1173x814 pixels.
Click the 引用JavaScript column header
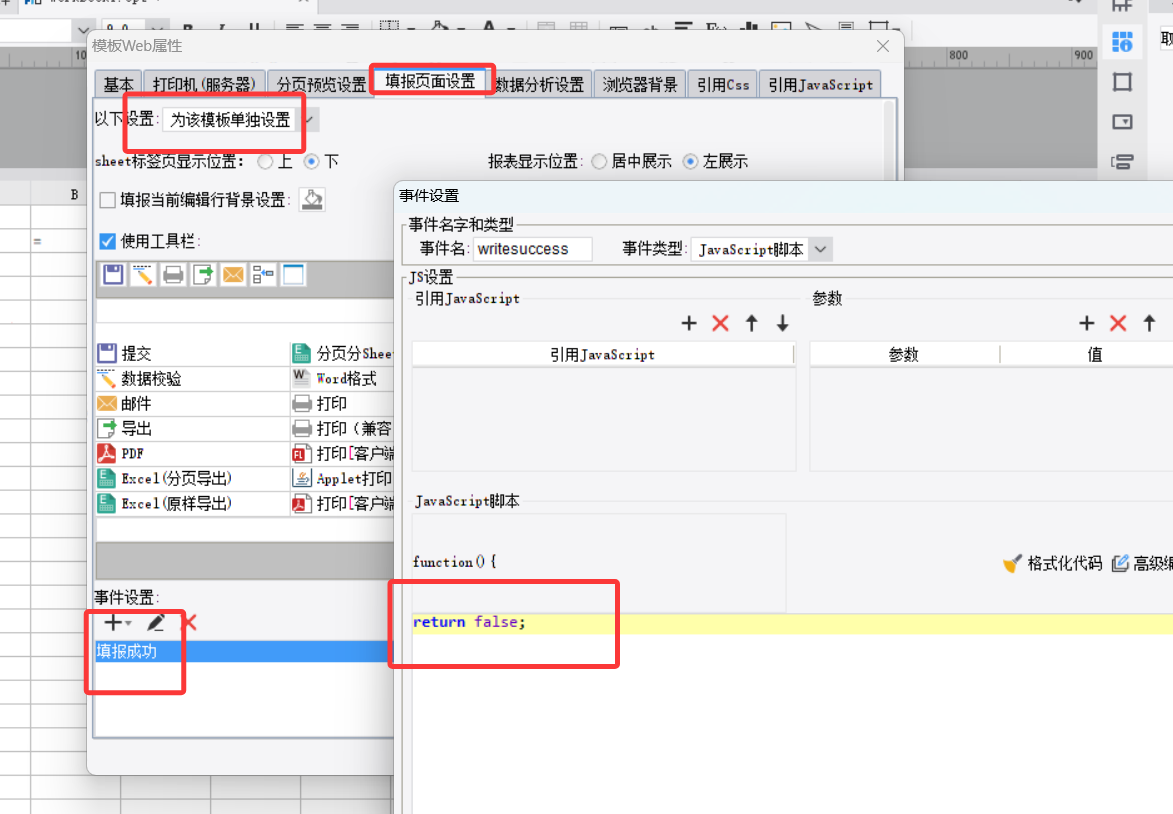pyautogui.click(x=603, y=355)
